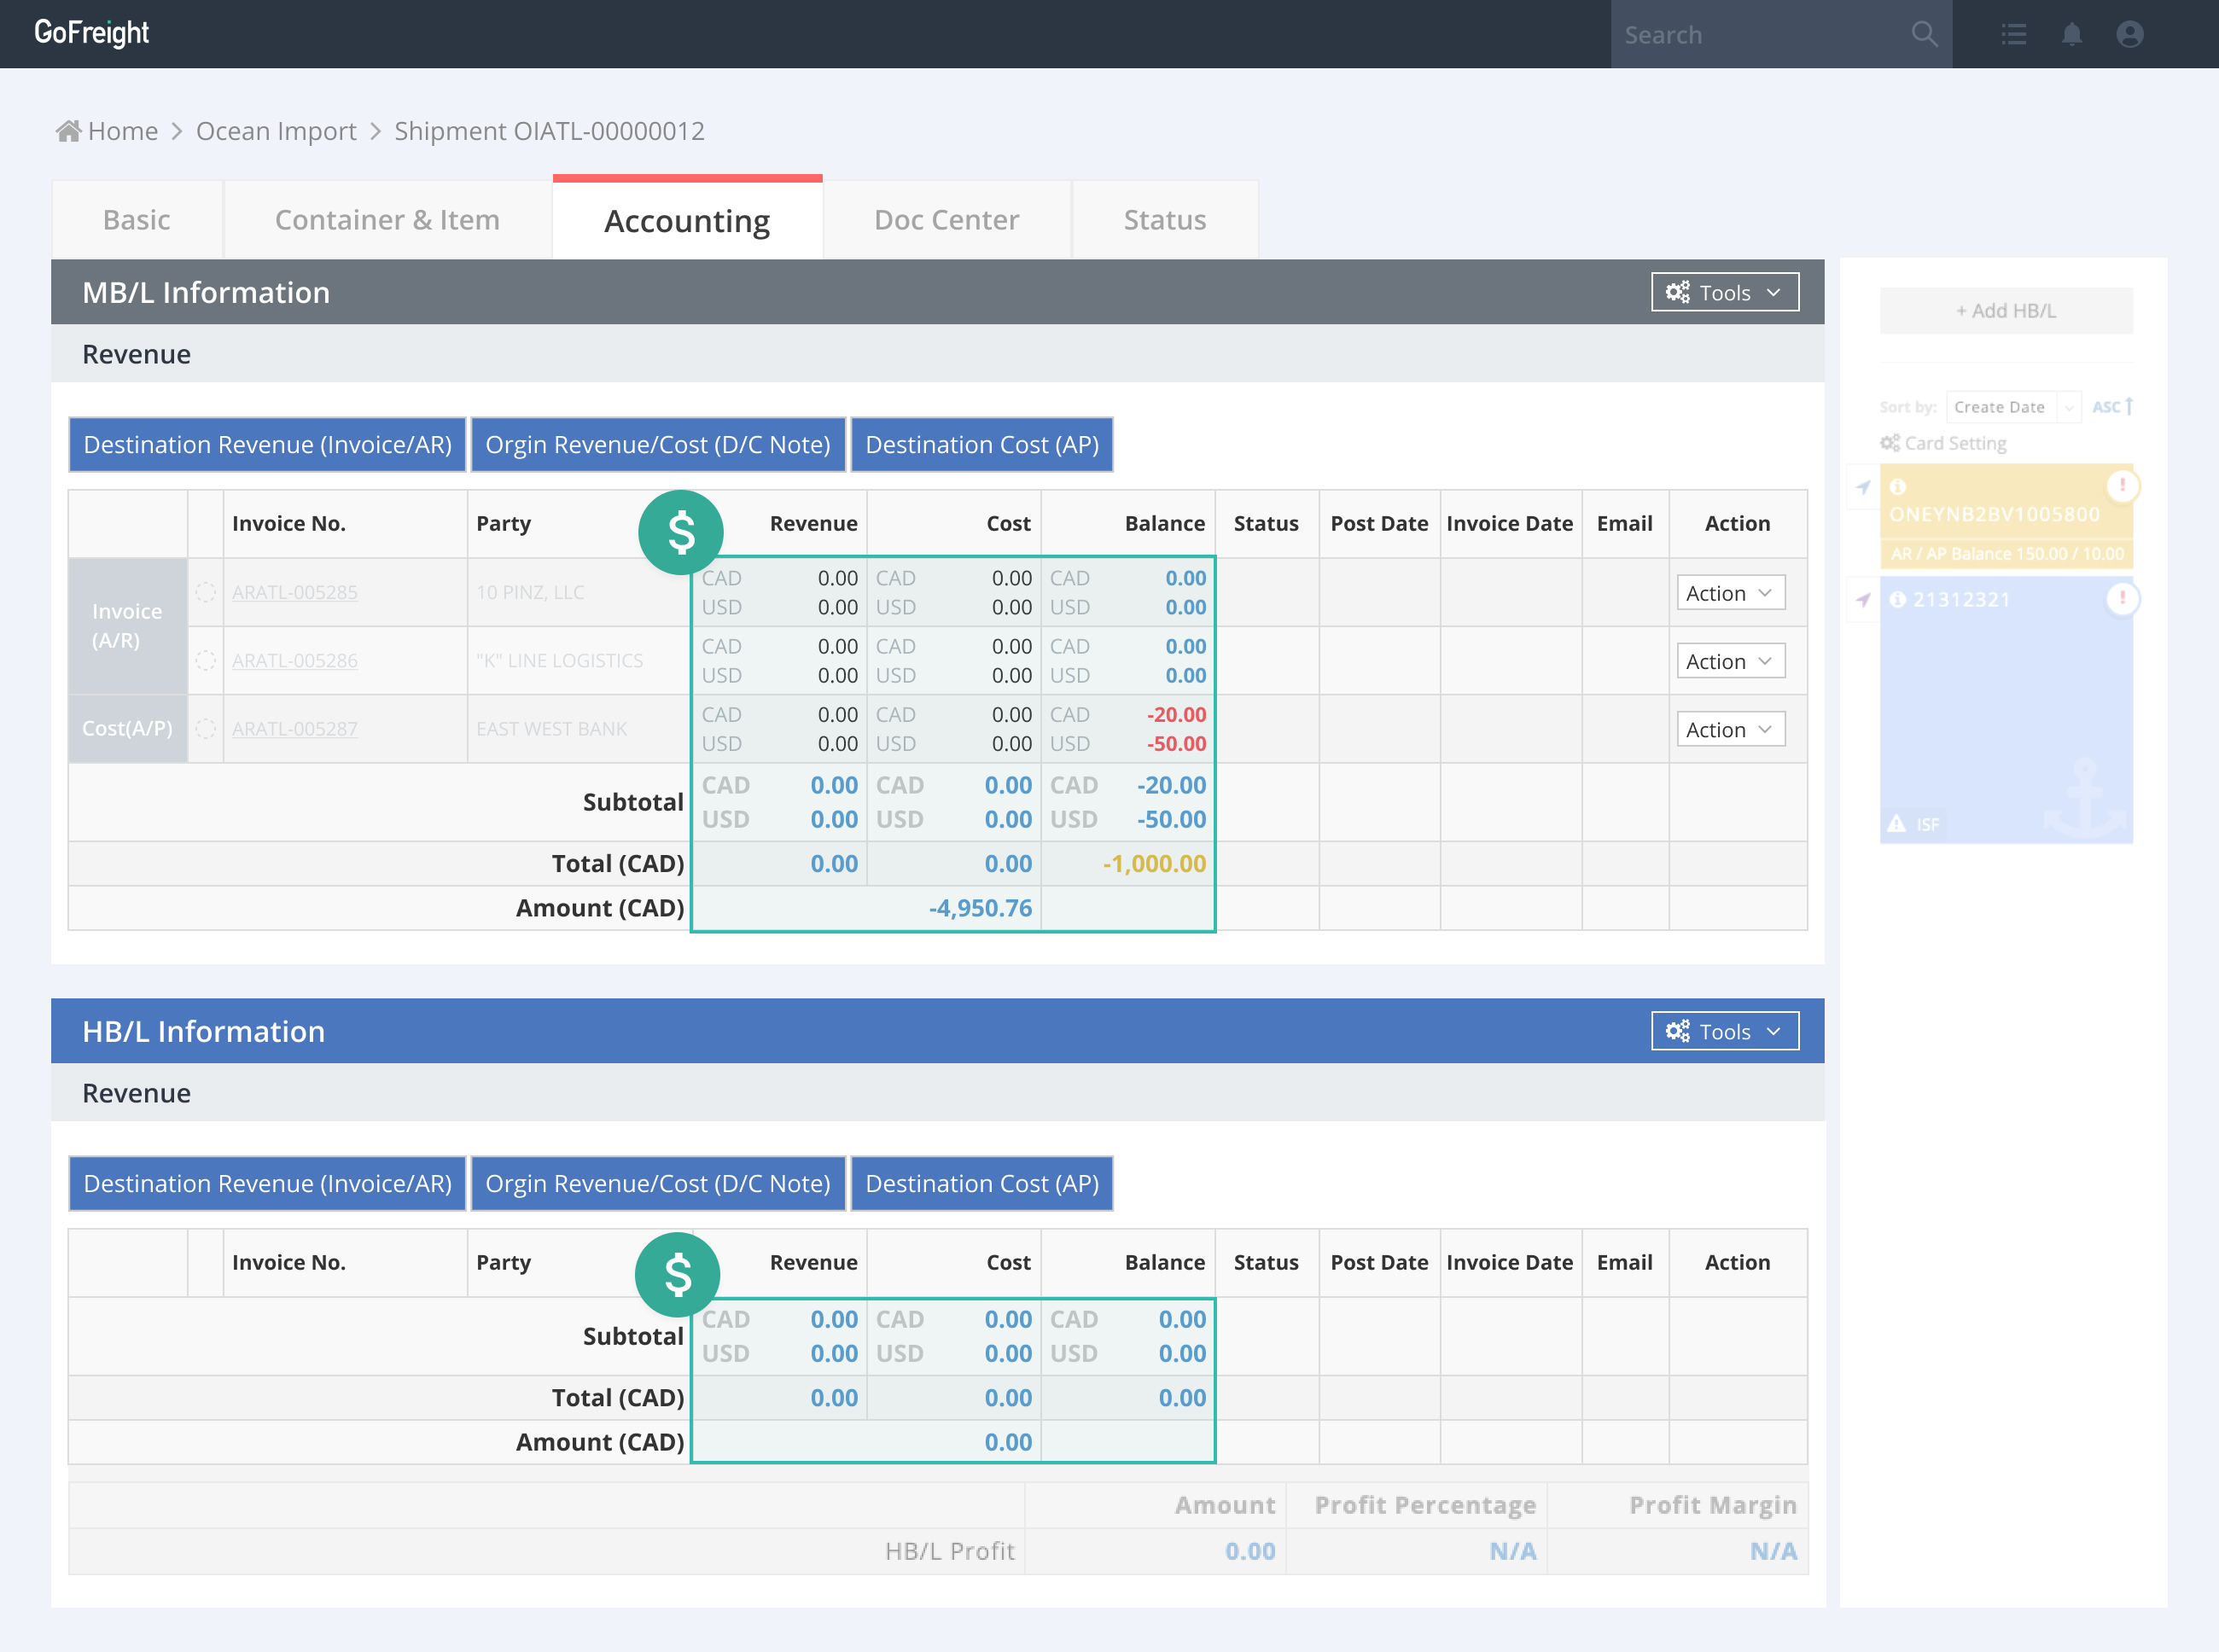Expand Action dropdown for ARATL-005286
The width and height of the screenshot is (2219, 1652).
(1730, 661)
